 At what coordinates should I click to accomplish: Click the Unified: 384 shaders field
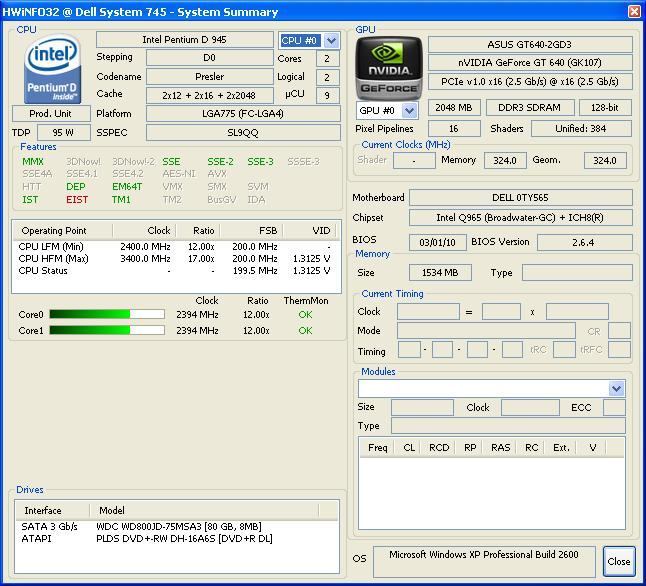pos(581,129)
